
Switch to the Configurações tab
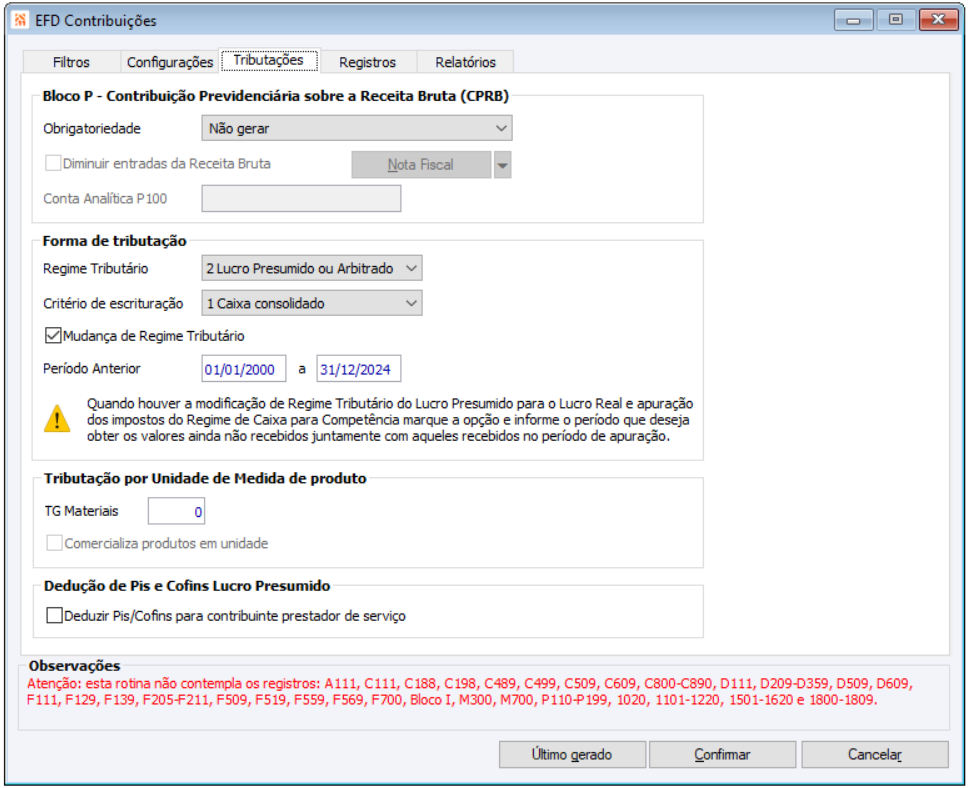pos(170,62)
